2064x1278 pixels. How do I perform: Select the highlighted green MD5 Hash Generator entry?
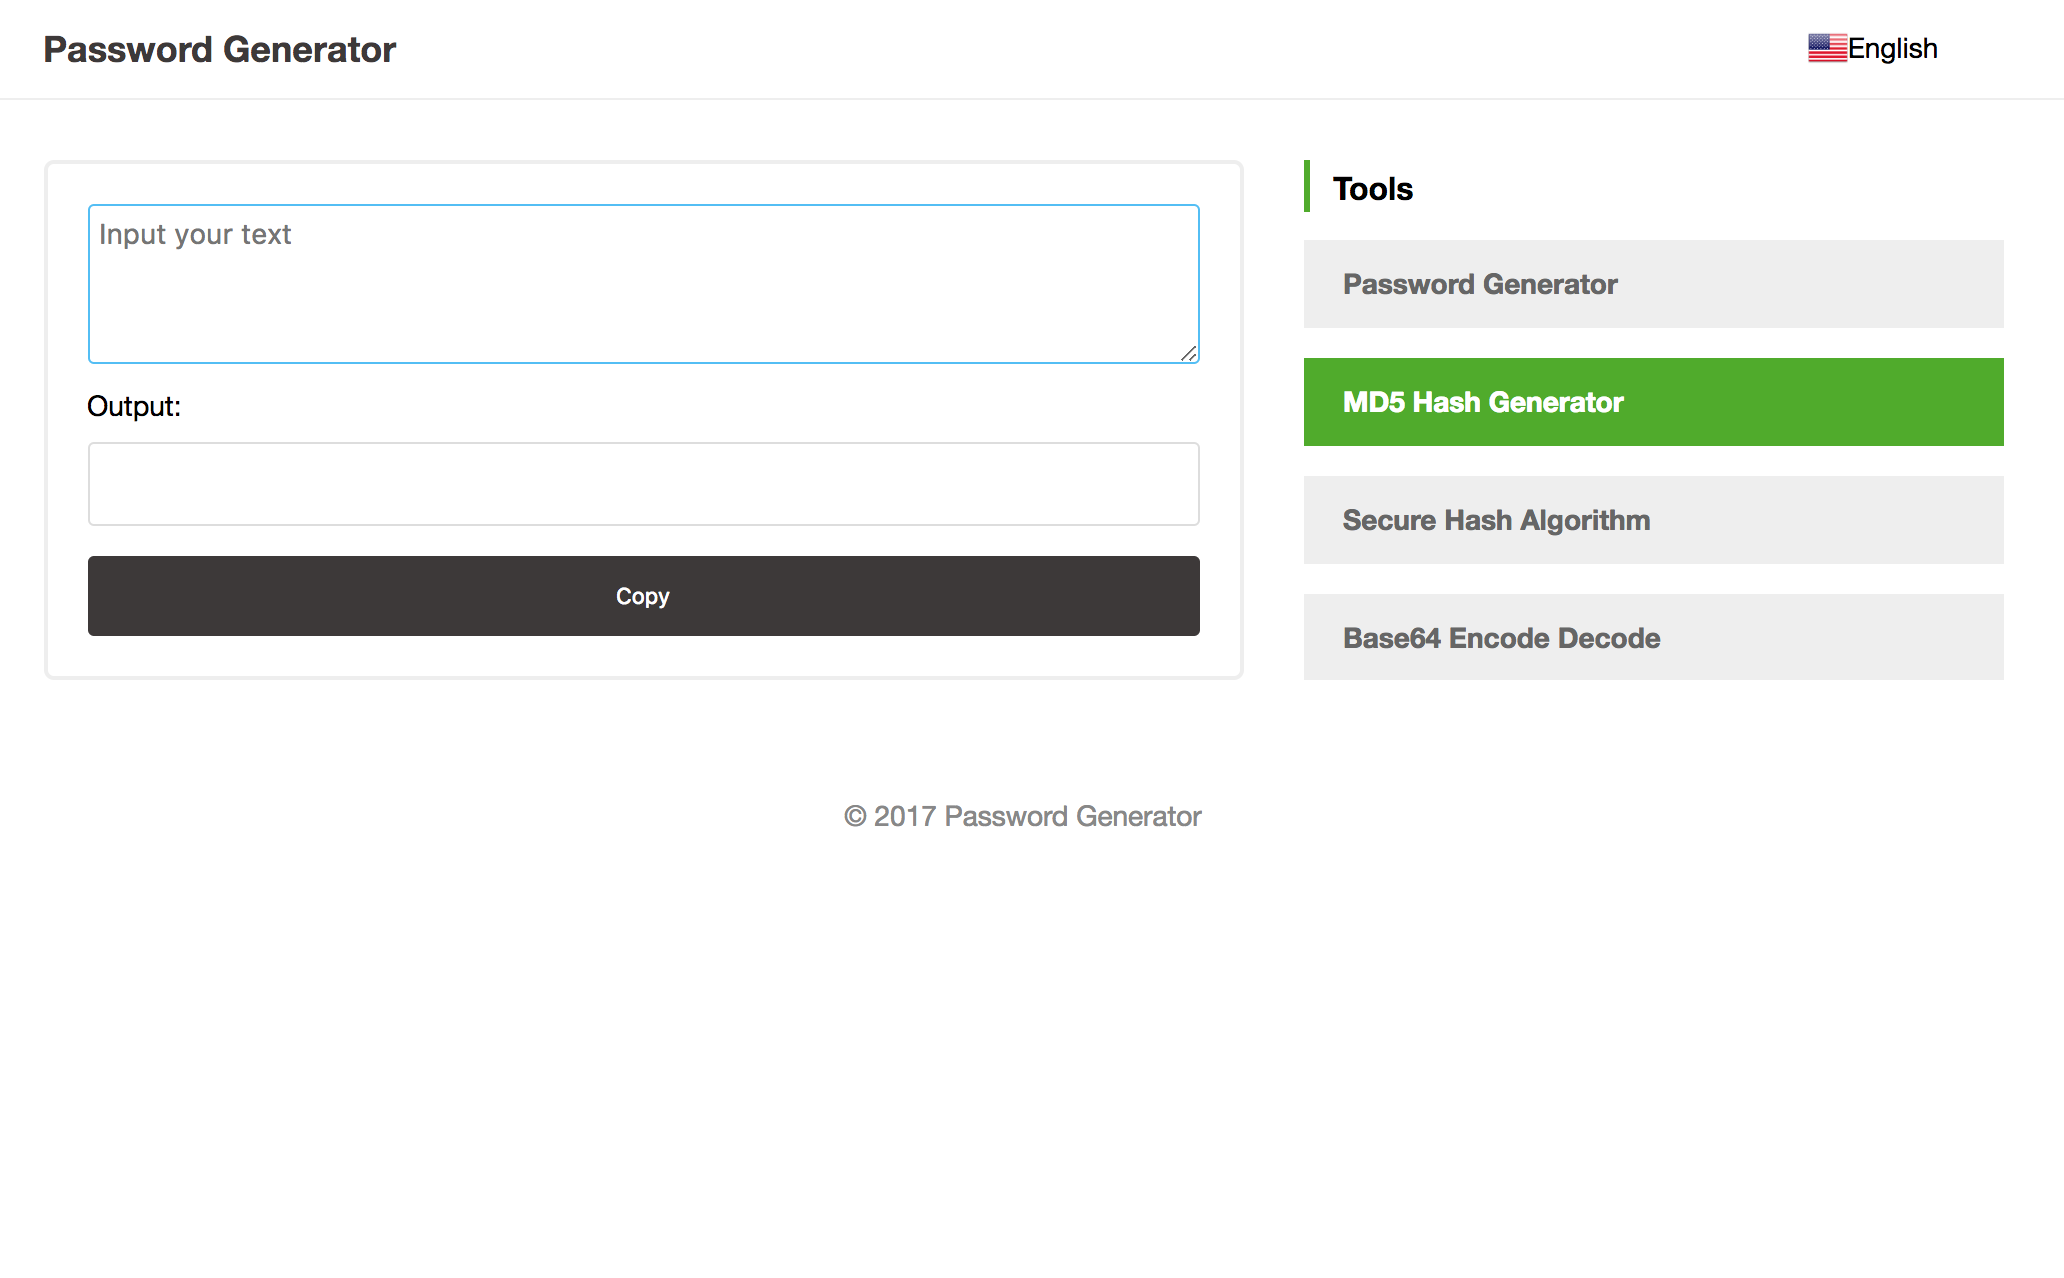coord(1652,401)
